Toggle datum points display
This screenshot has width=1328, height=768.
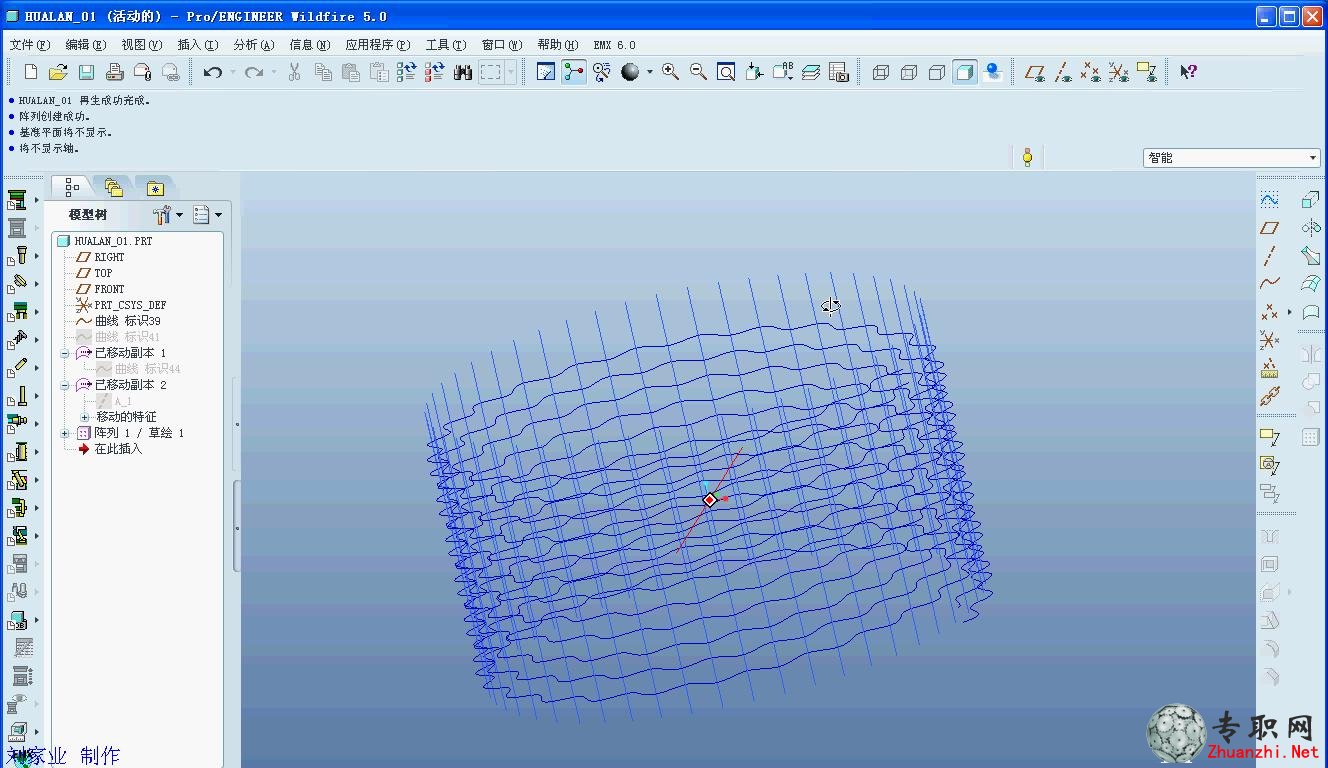[1091, 72]
